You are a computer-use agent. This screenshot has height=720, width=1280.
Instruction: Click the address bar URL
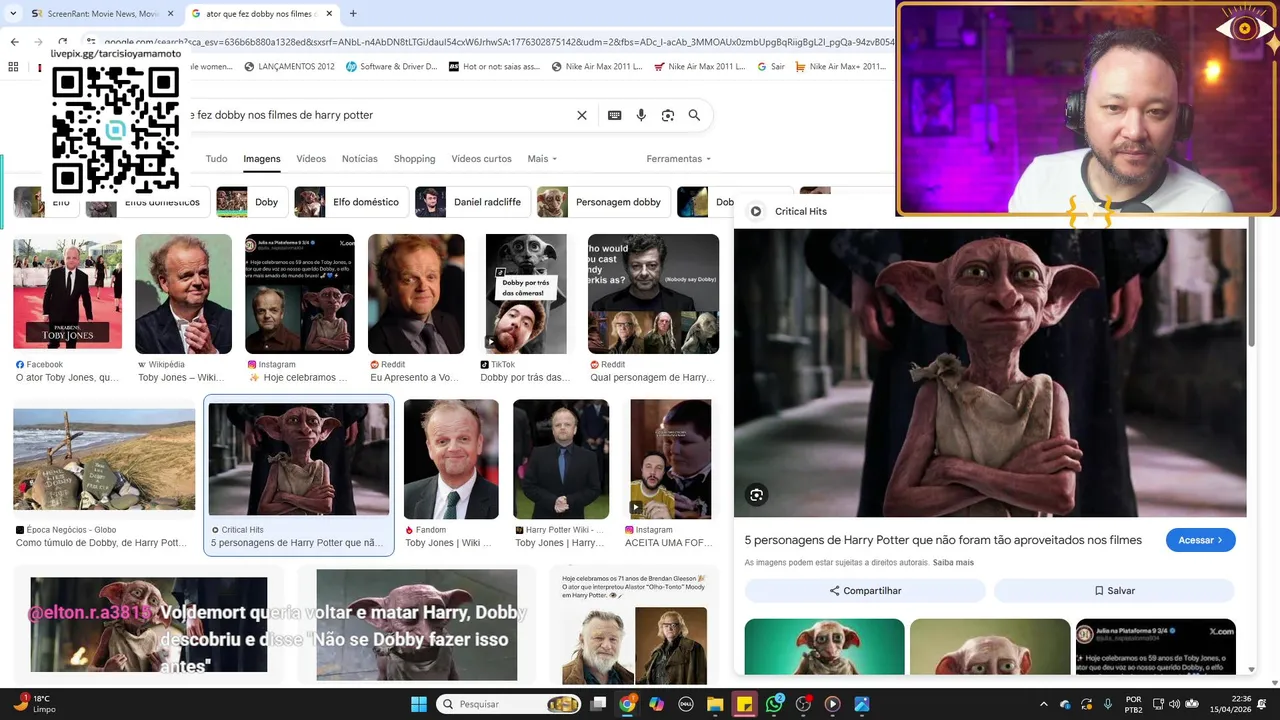click(x=500, y=42)
